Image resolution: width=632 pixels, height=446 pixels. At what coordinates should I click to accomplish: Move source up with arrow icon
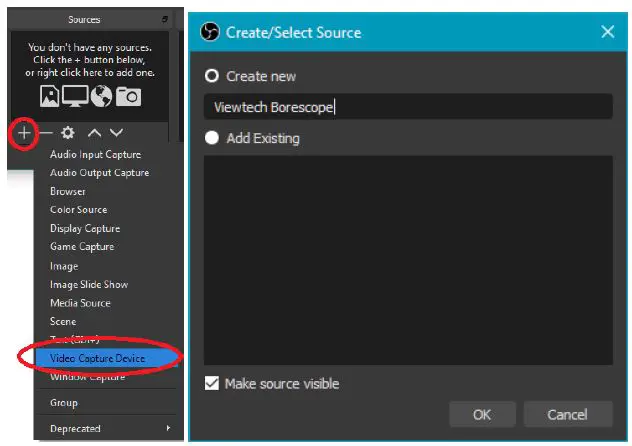(94, 132)
